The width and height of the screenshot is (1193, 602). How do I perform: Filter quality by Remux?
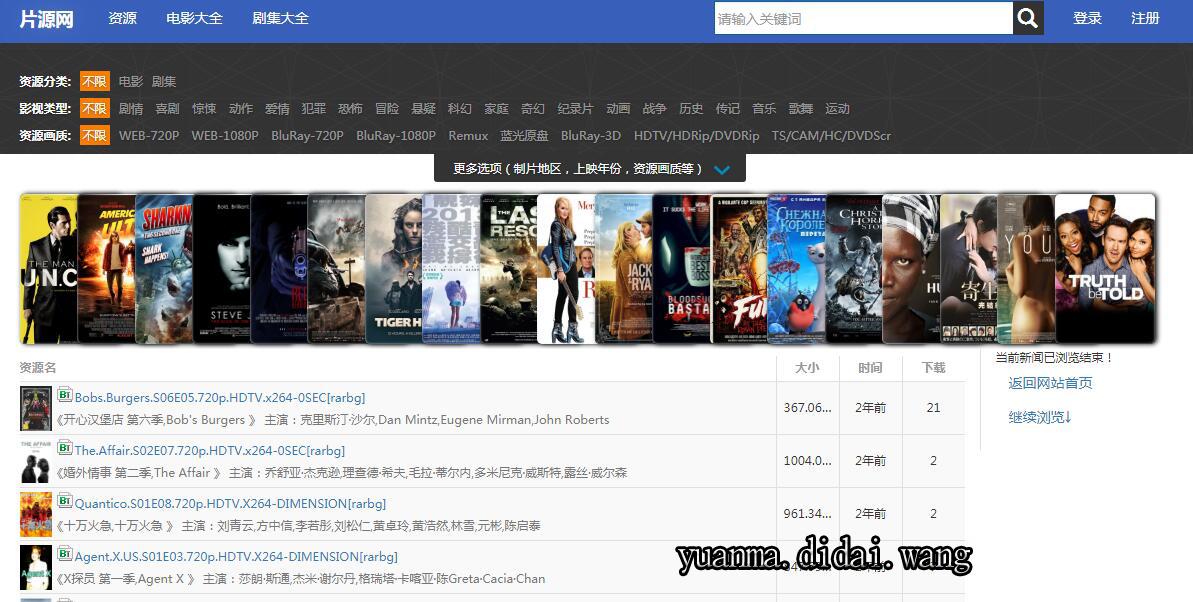[468, 135]
